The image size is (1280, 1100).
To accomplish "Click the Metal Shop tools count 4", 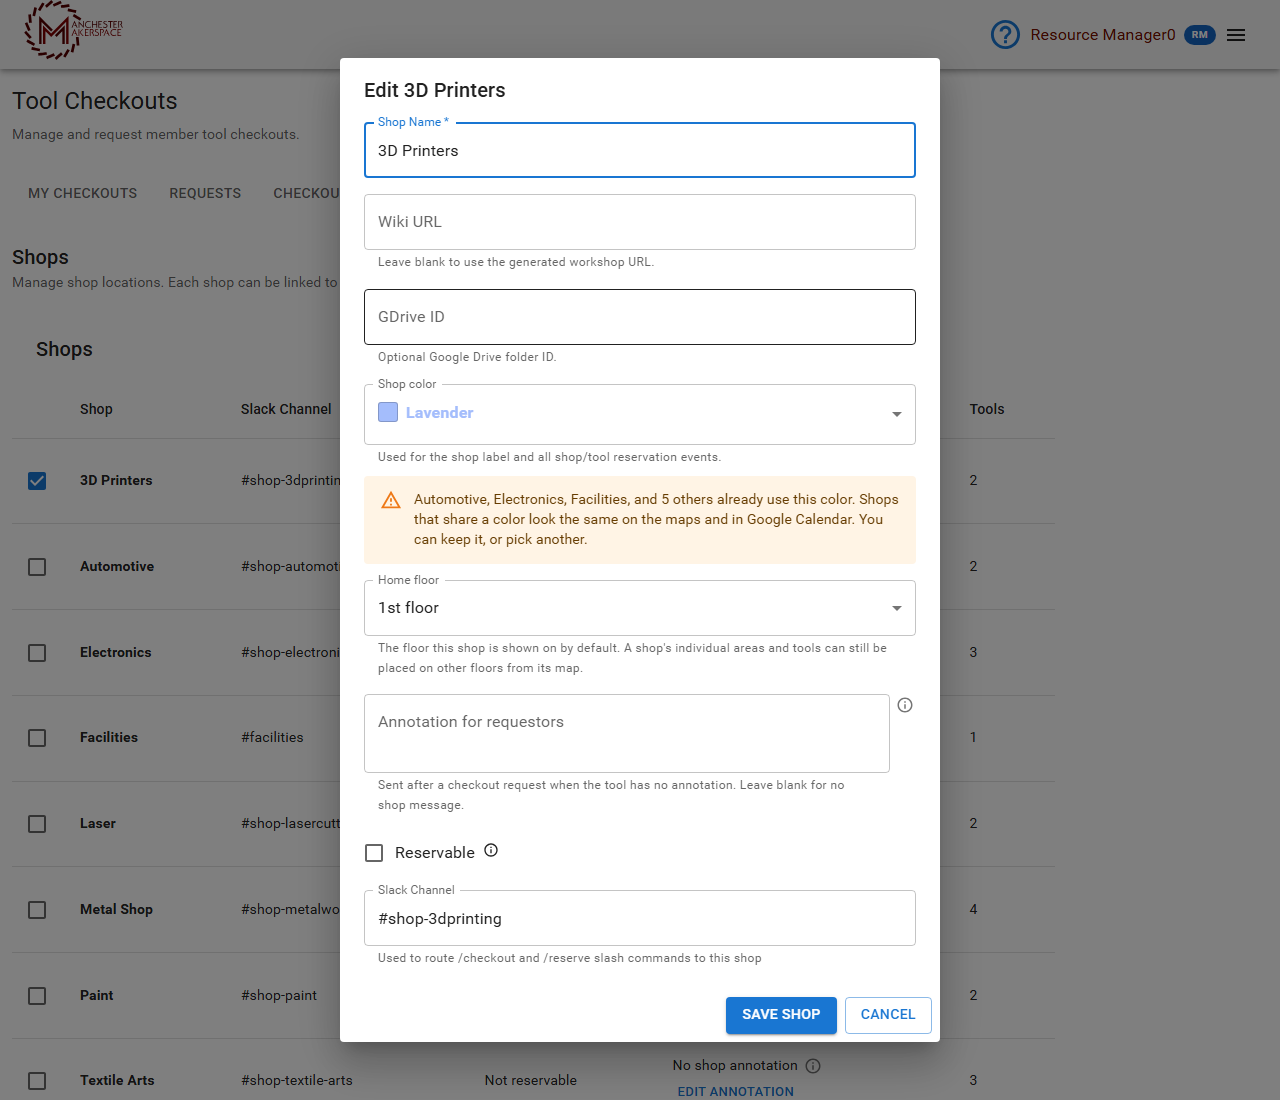I will tap(973, 910).
